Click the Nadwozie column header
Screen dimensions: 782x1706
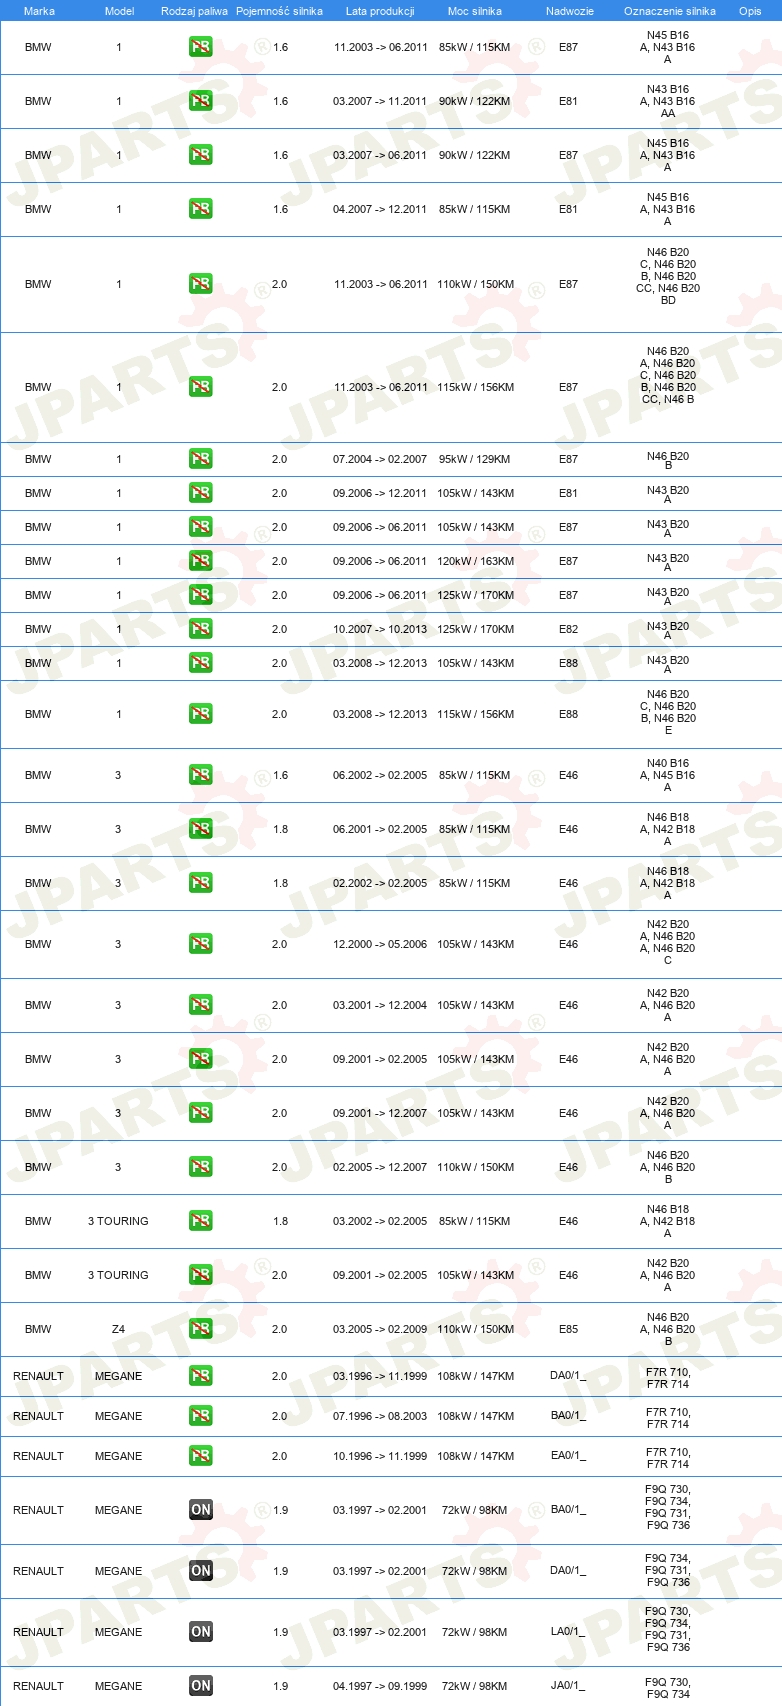click(x=569, y=11)
